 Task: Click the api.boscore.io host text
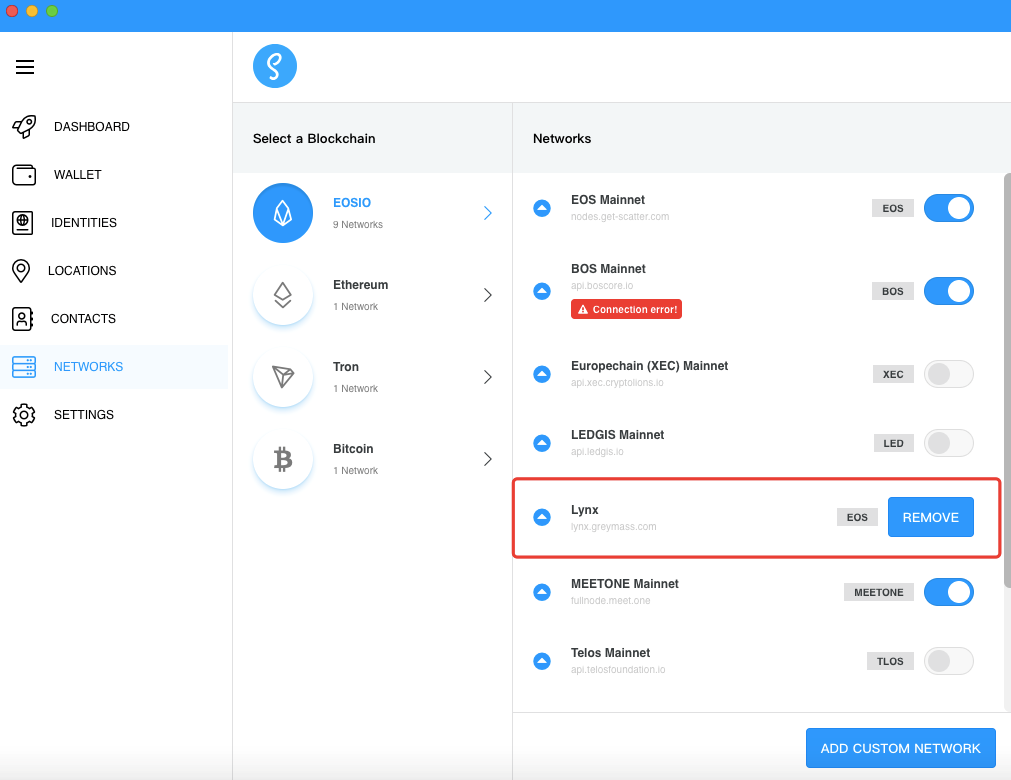(602, 286)
